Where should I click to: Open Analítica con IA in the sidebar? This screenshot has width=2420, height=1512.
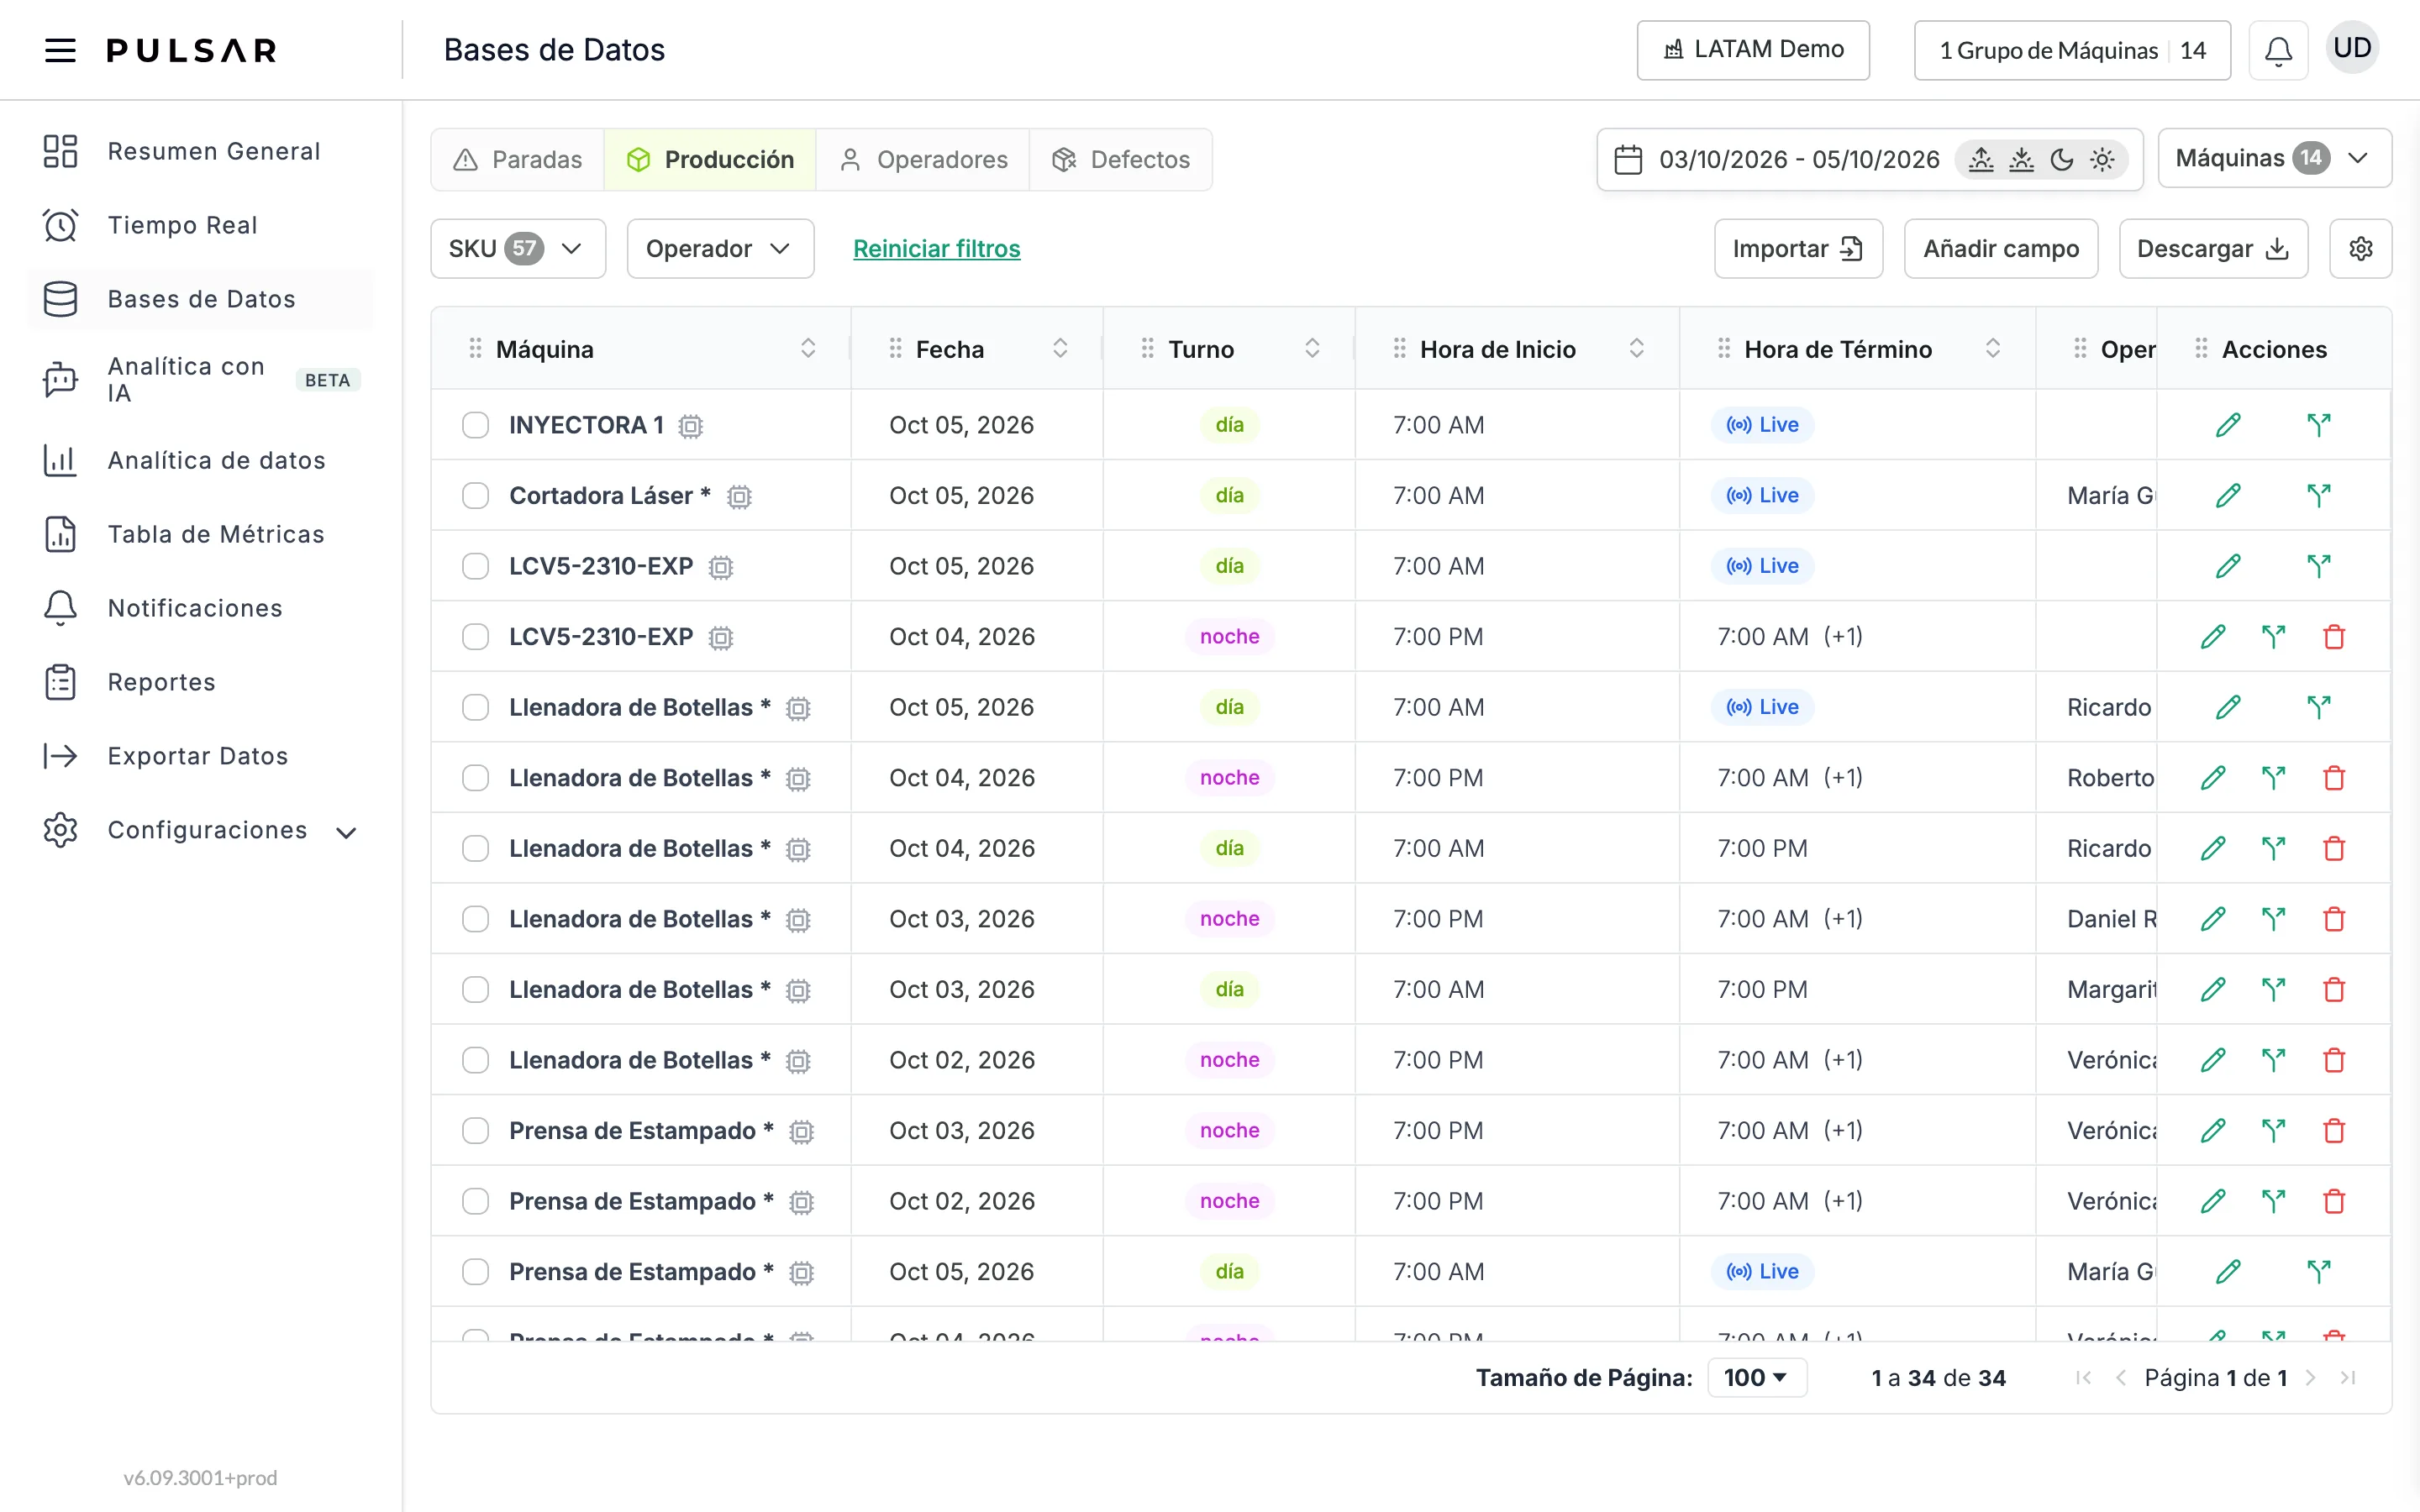(x=200, y=379)
